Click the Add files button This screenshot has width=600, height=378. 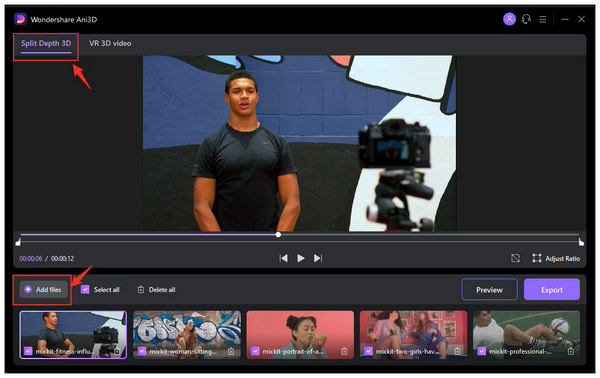[x=44, y=290]
